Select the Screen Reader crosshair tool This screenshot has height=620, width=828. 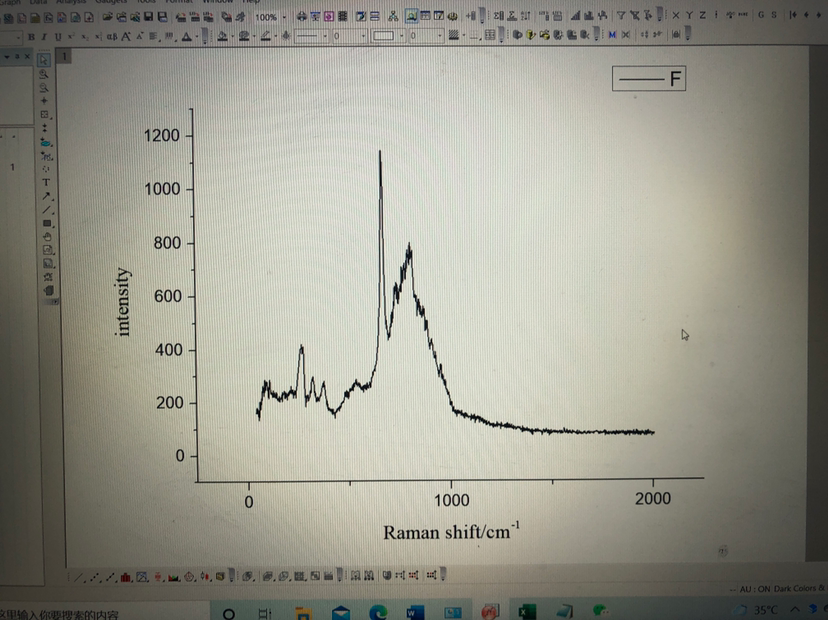[44, 101]
